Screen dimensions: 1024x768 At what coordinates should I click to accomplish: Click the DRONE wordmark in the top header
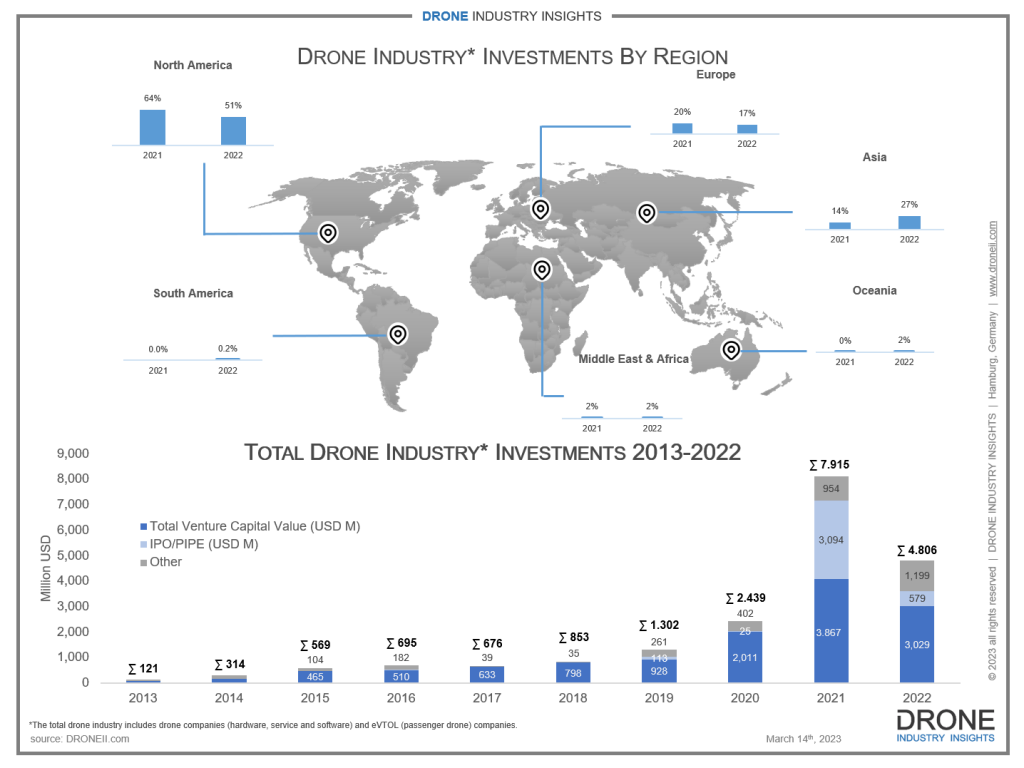coord(445,16)
